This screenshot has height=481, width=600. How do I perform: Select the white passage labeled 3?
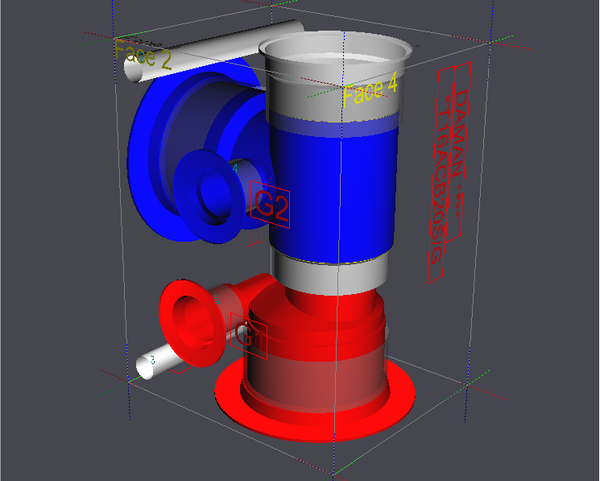(x=151, y=362)
